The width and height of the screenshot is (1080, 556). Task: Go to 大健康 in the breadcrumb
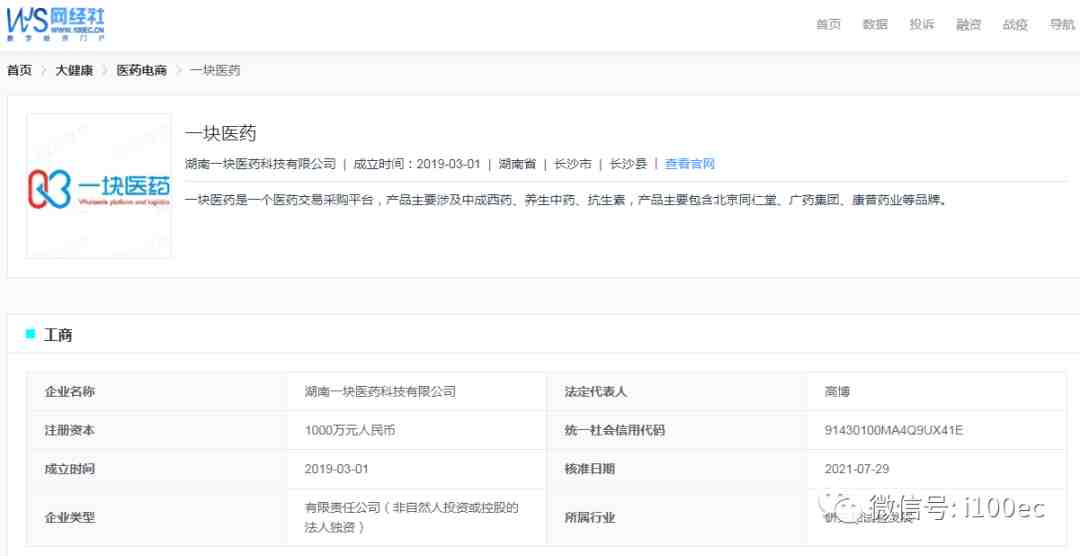point(74,70)
